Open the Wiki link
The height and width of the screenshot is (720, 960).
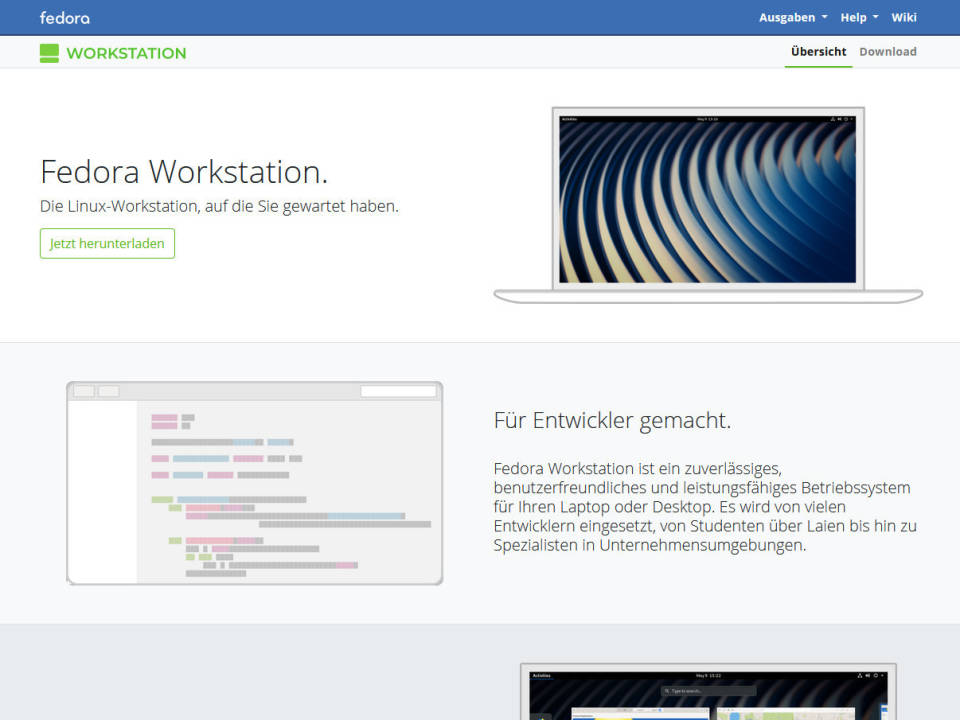904,18
